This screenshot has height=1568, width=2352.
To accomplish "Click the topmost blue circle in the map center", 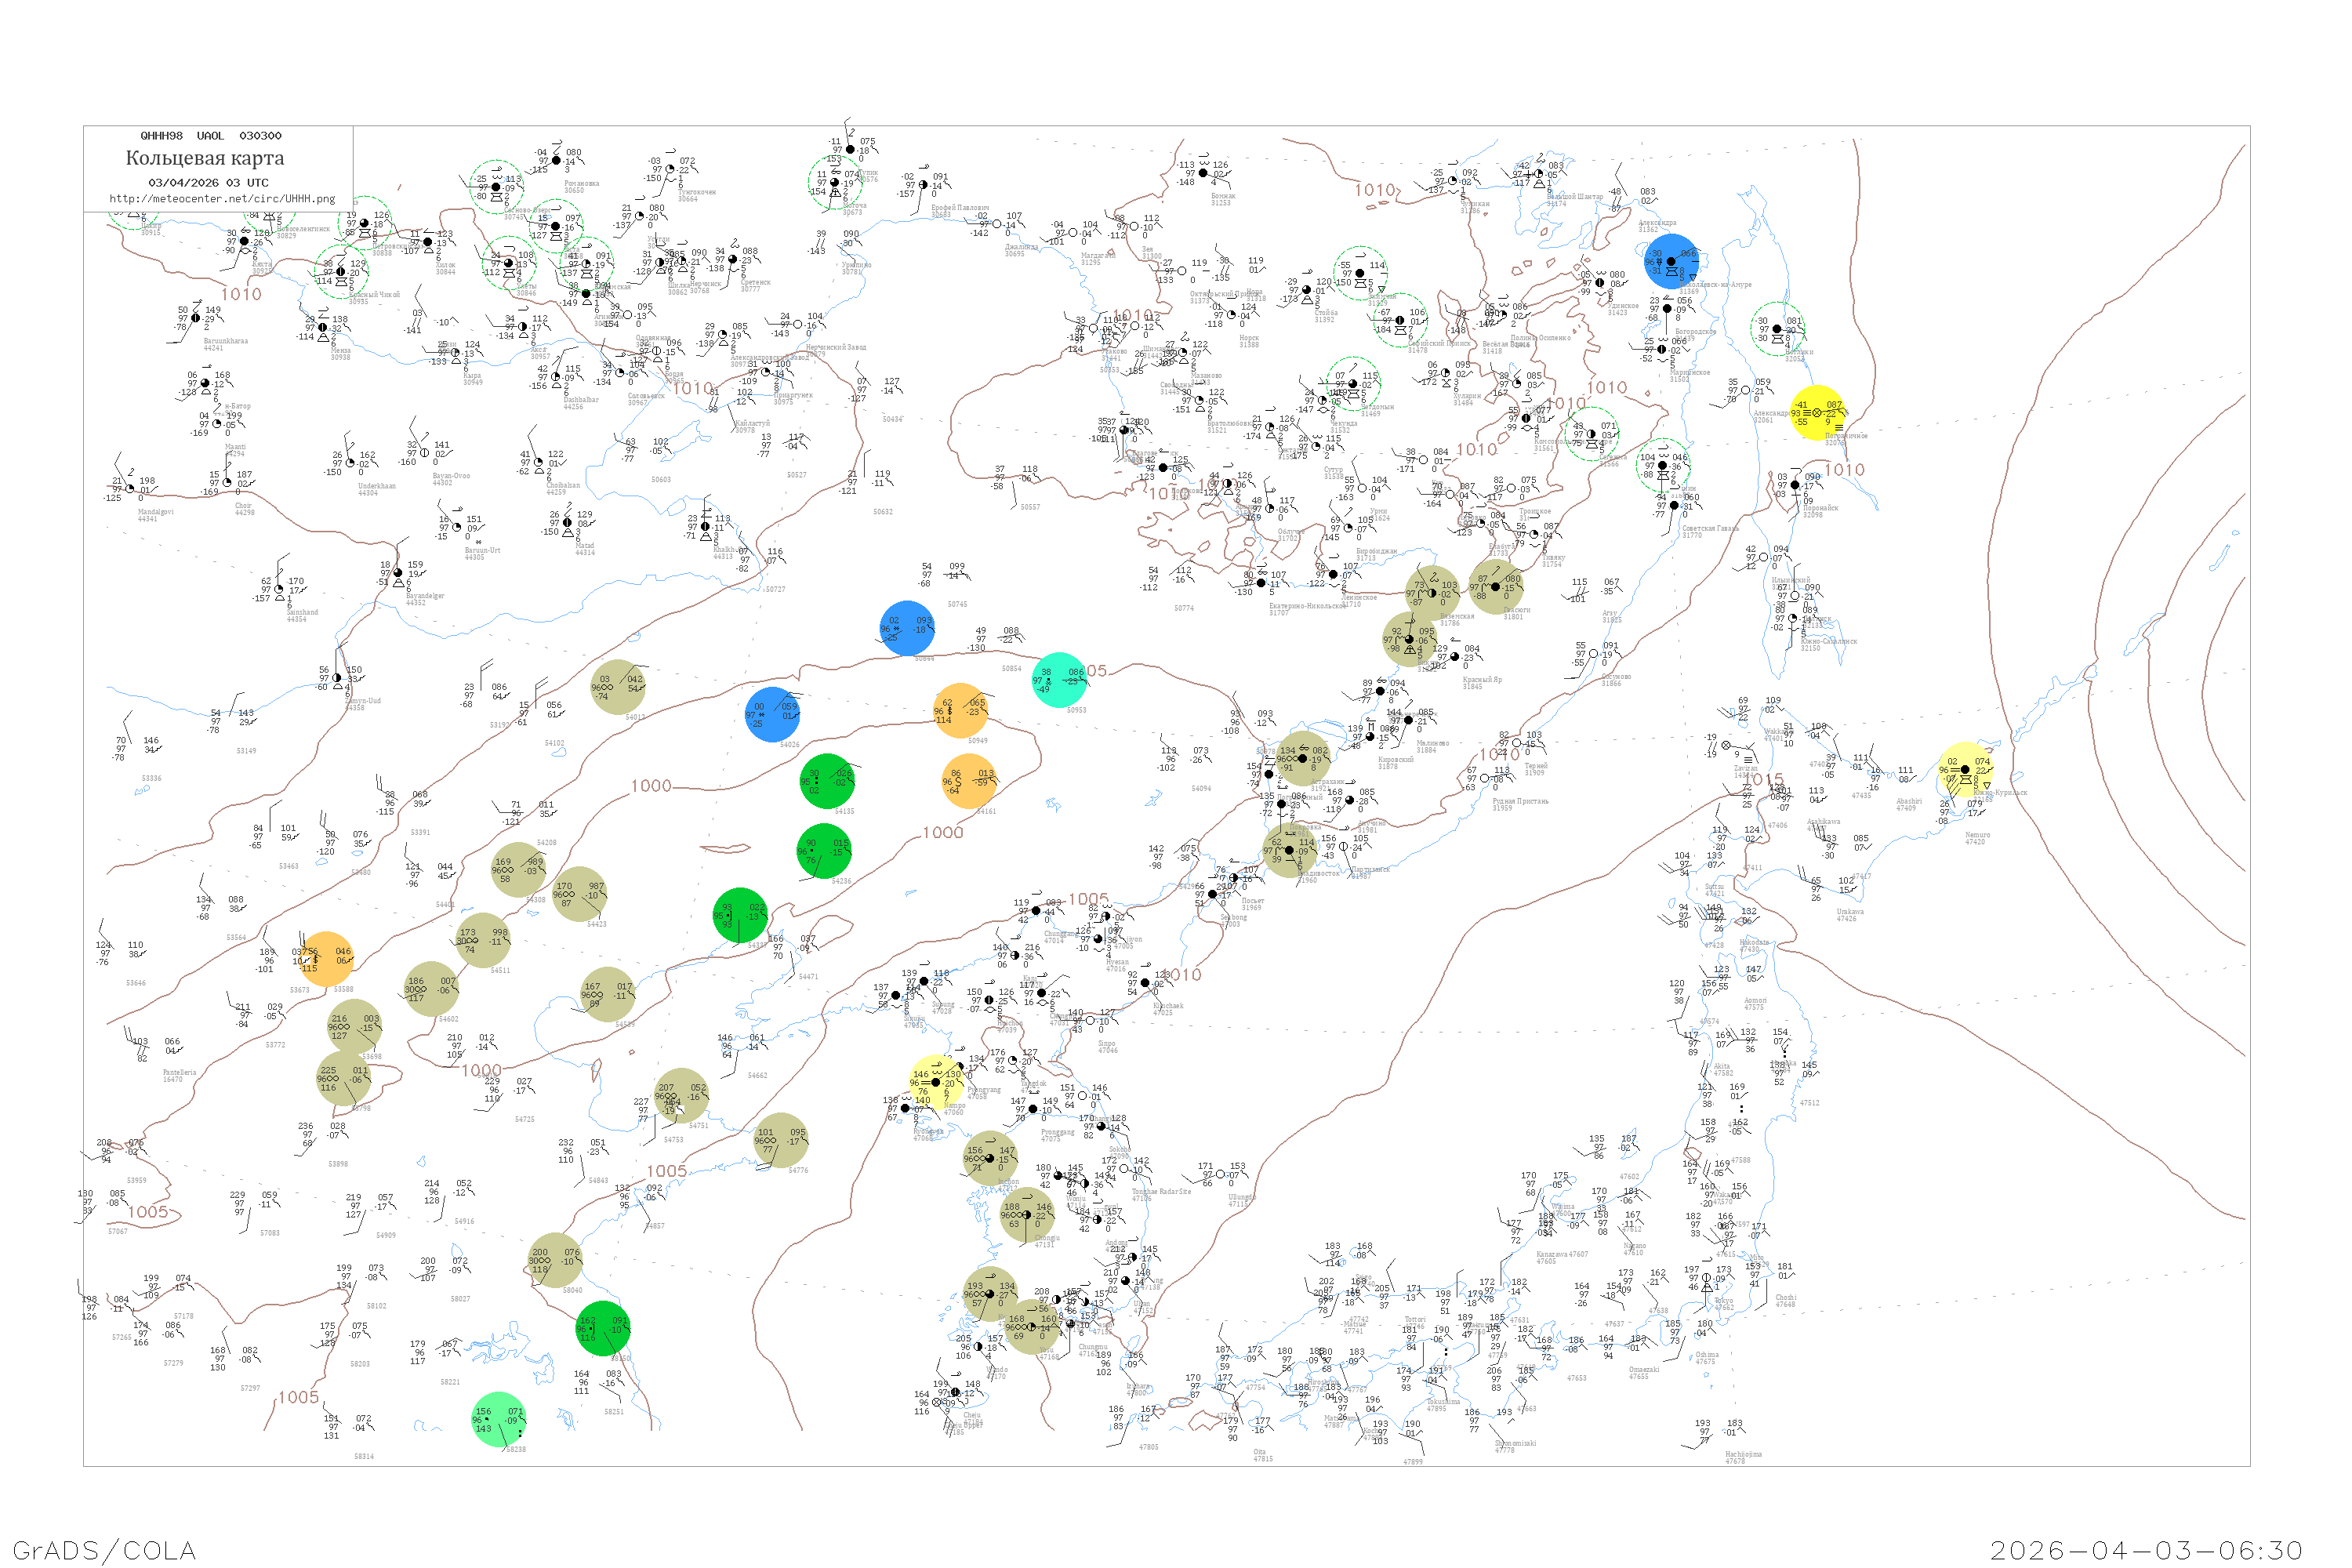I will point(907,628).
